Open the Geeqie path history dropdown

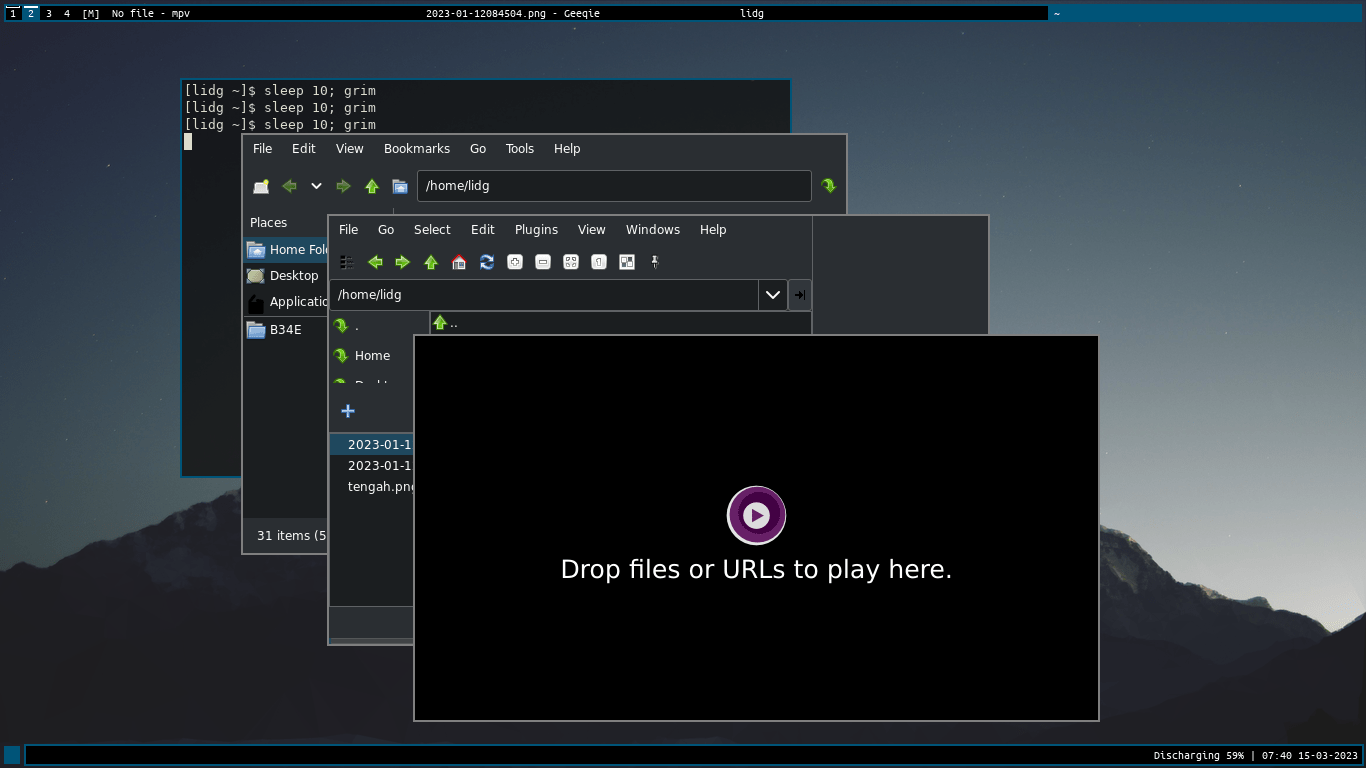pyautogui.click(x=773, y=295)
